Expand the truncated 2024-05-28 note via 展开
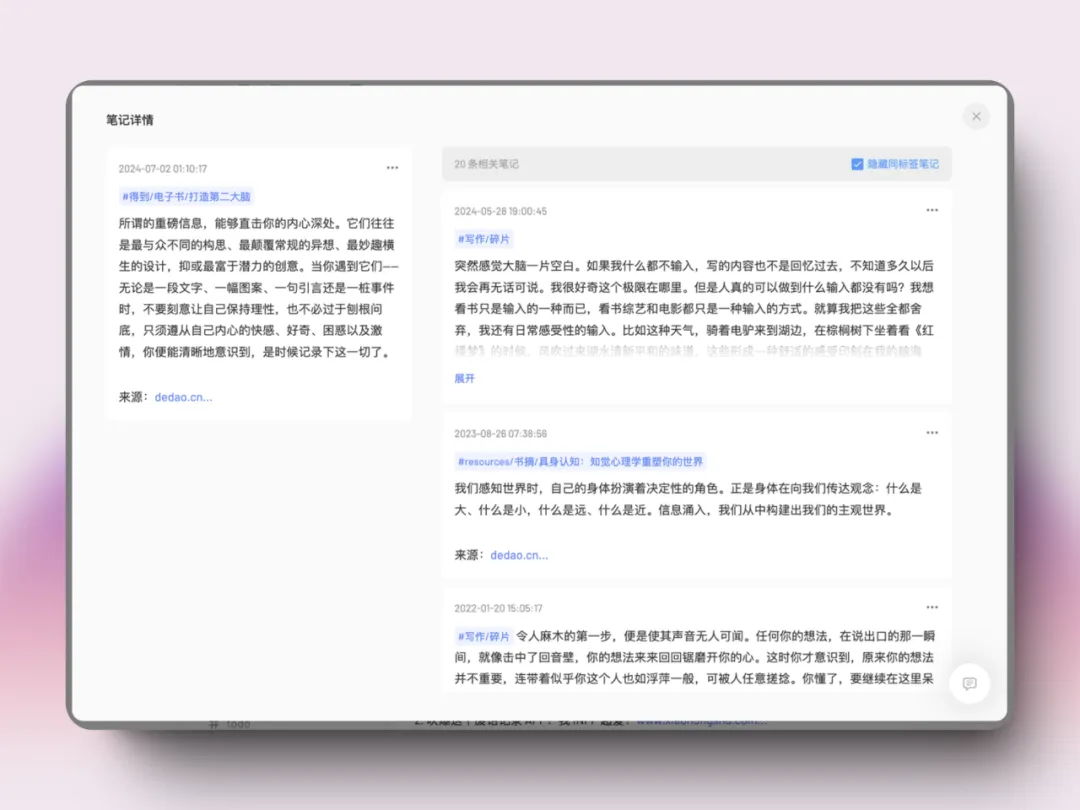This screenshot has height=810, width=1080. coord(464,378)
